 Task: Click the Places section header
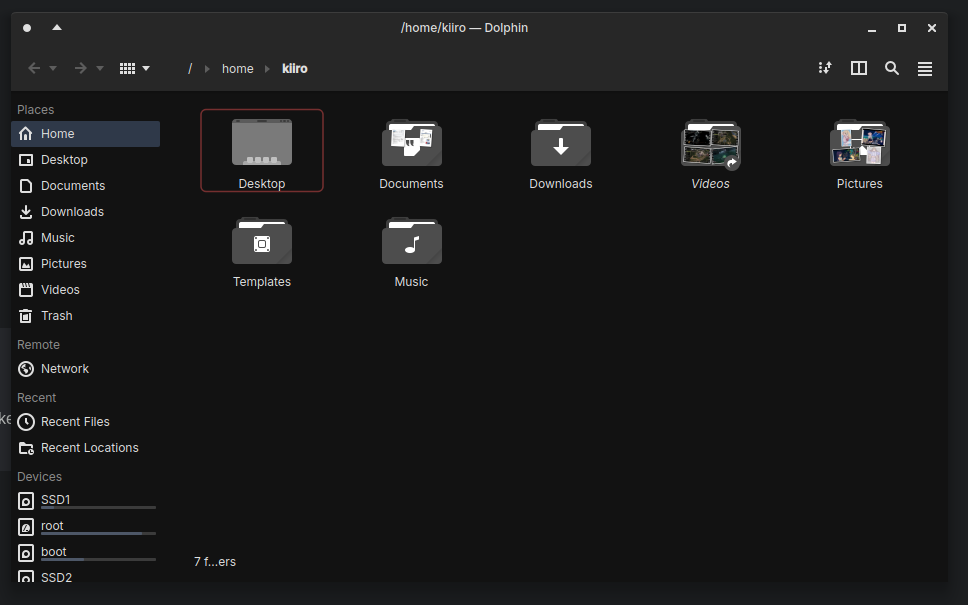(x=35, y=110)
